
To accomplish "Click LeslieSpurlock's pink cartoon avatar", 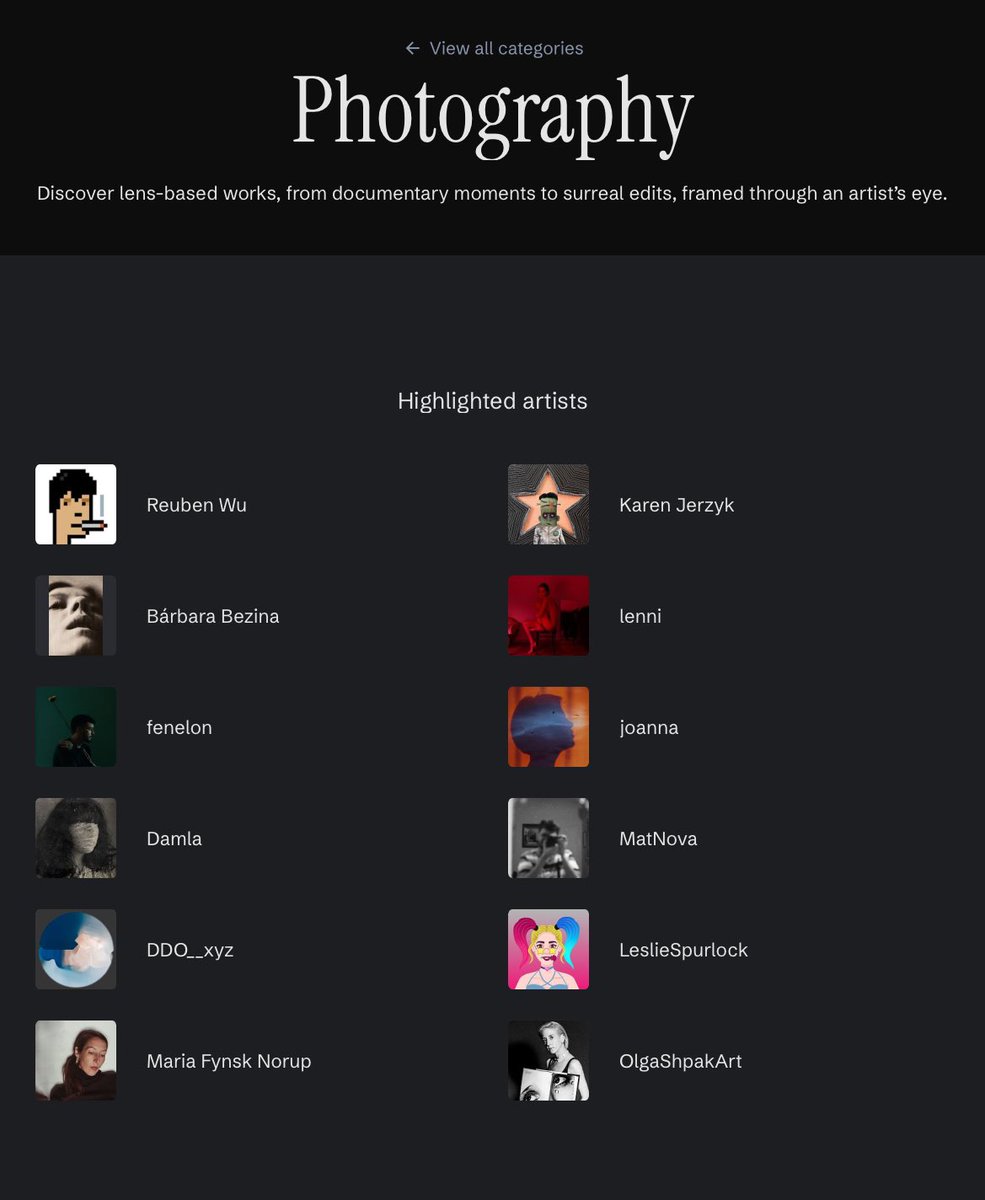I will [x=548, y=949].
